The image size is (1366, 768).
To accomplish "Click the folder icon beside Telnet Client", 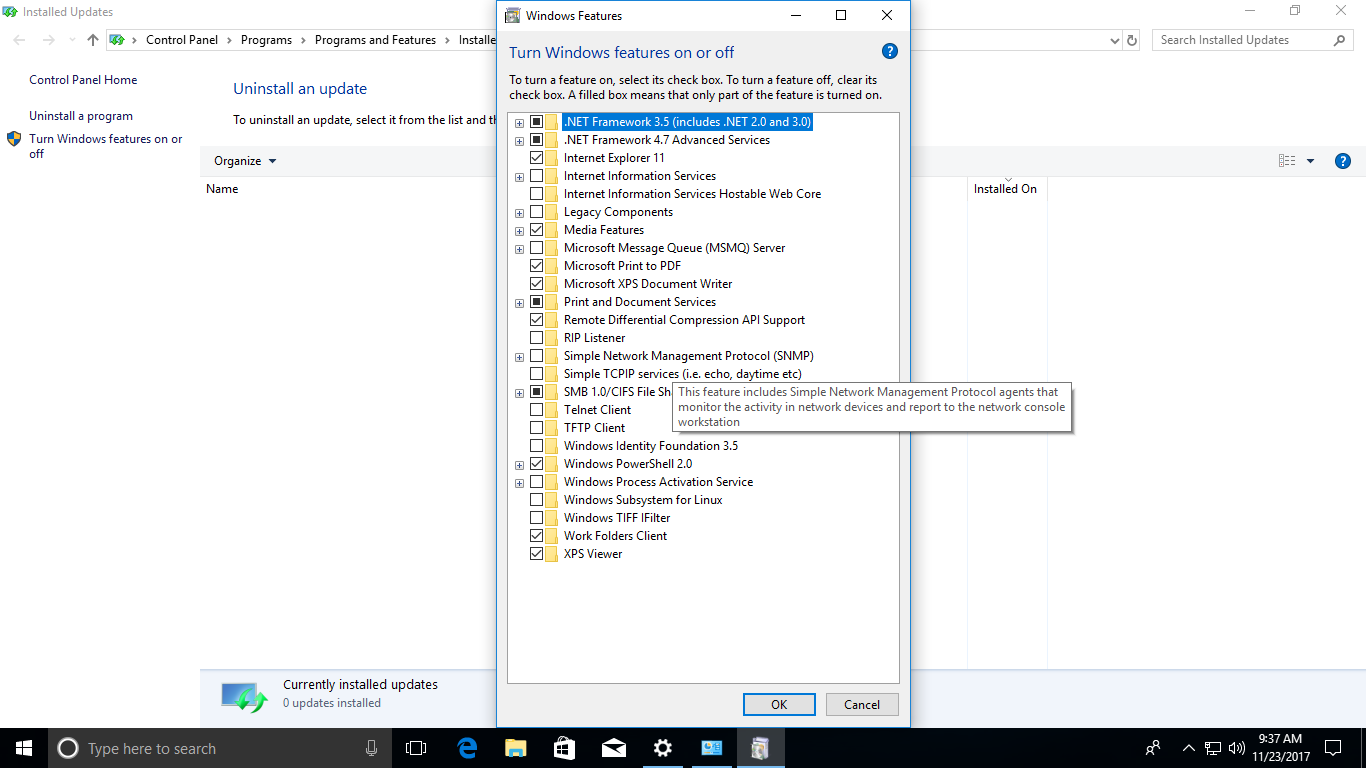I will (552, 410).
